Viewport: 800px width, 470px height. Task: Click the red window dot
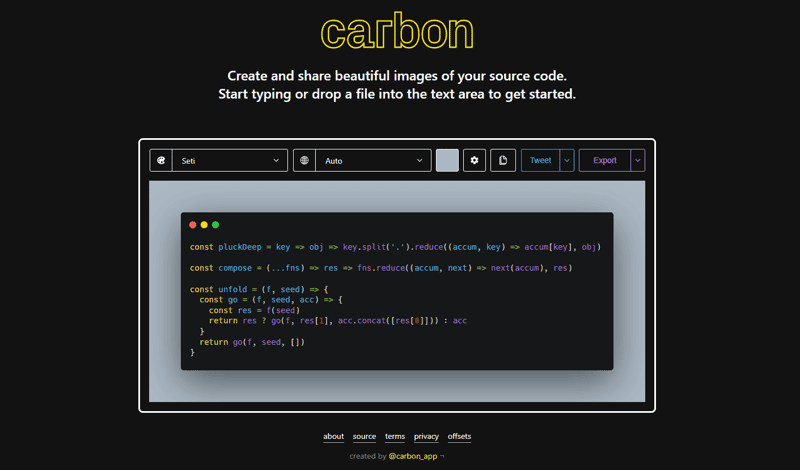pyautogui.click(x=193, y=225)
